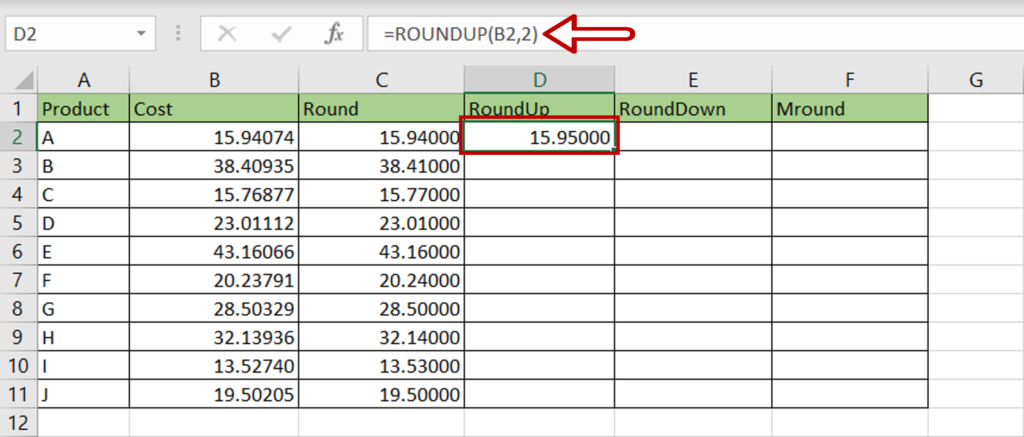Select Product cell containing letter J

pyautogui.click(x=84, y=395)
